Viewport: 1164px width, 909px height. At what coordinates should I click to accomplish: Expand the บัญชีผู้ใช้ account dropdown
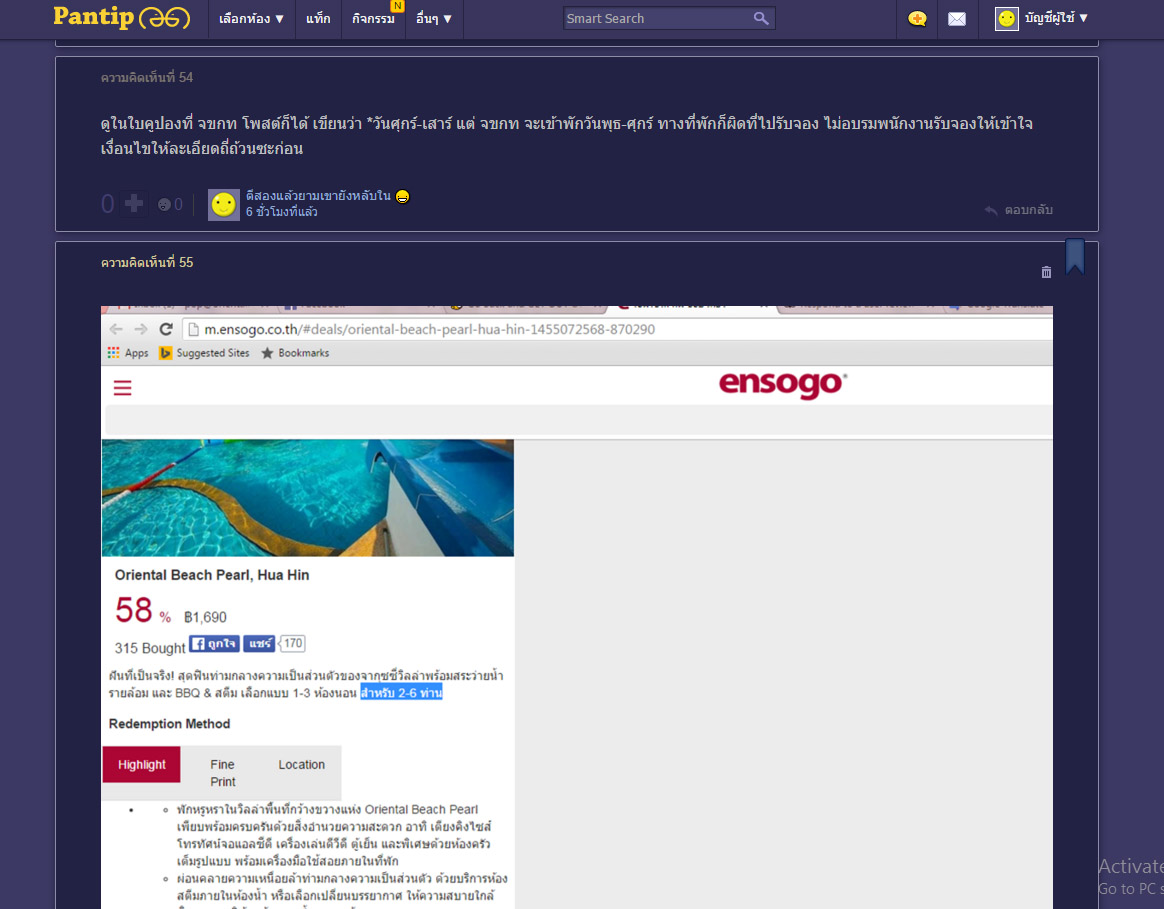[1056, 18]
